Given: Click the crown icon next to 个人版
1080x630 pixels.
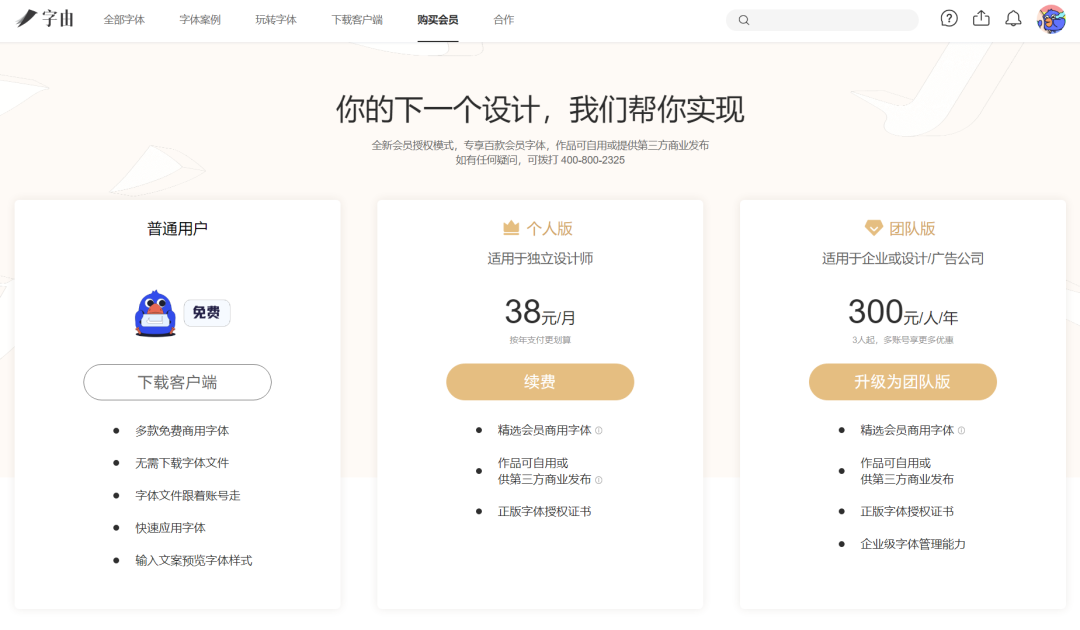Looking at the screenshot, I should 511,228.
